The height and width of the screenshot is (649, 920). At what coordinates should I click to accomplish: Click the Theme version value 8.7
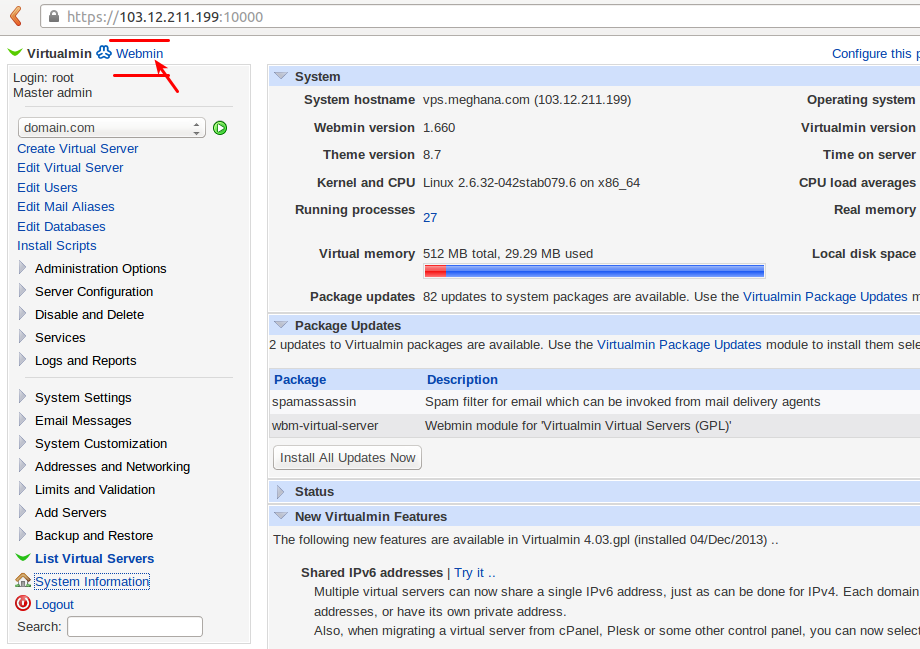coord(432,155)
